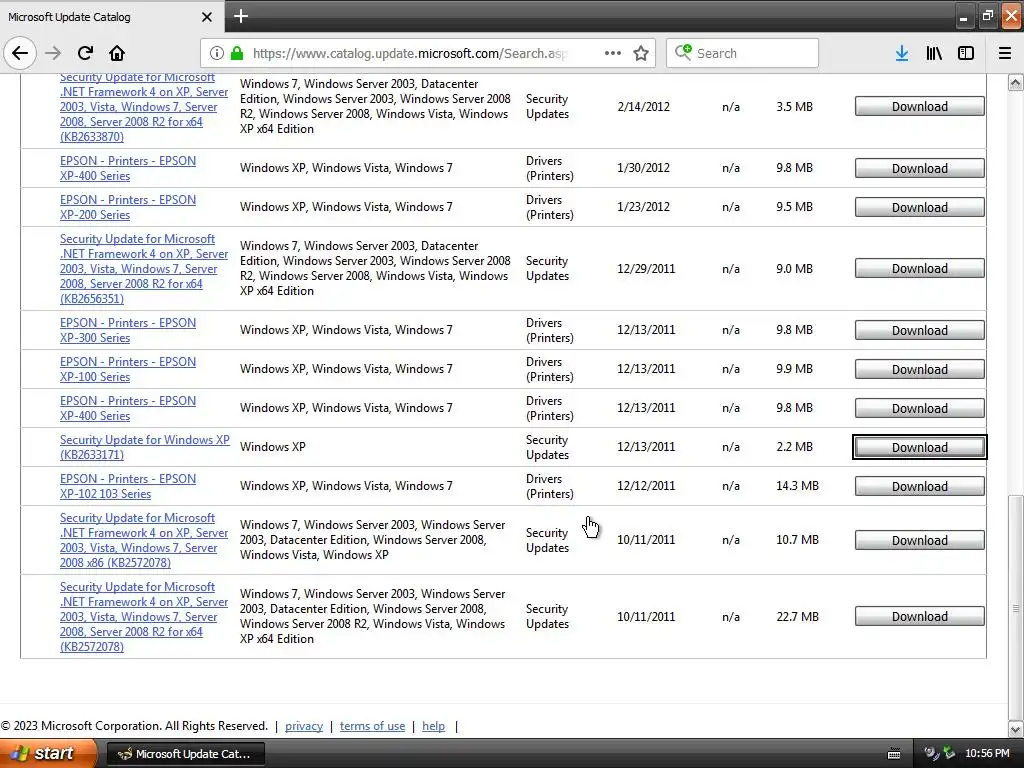1024x768 pixels.
Task: Click the 14.3 MB size cell
Action: 797,486
